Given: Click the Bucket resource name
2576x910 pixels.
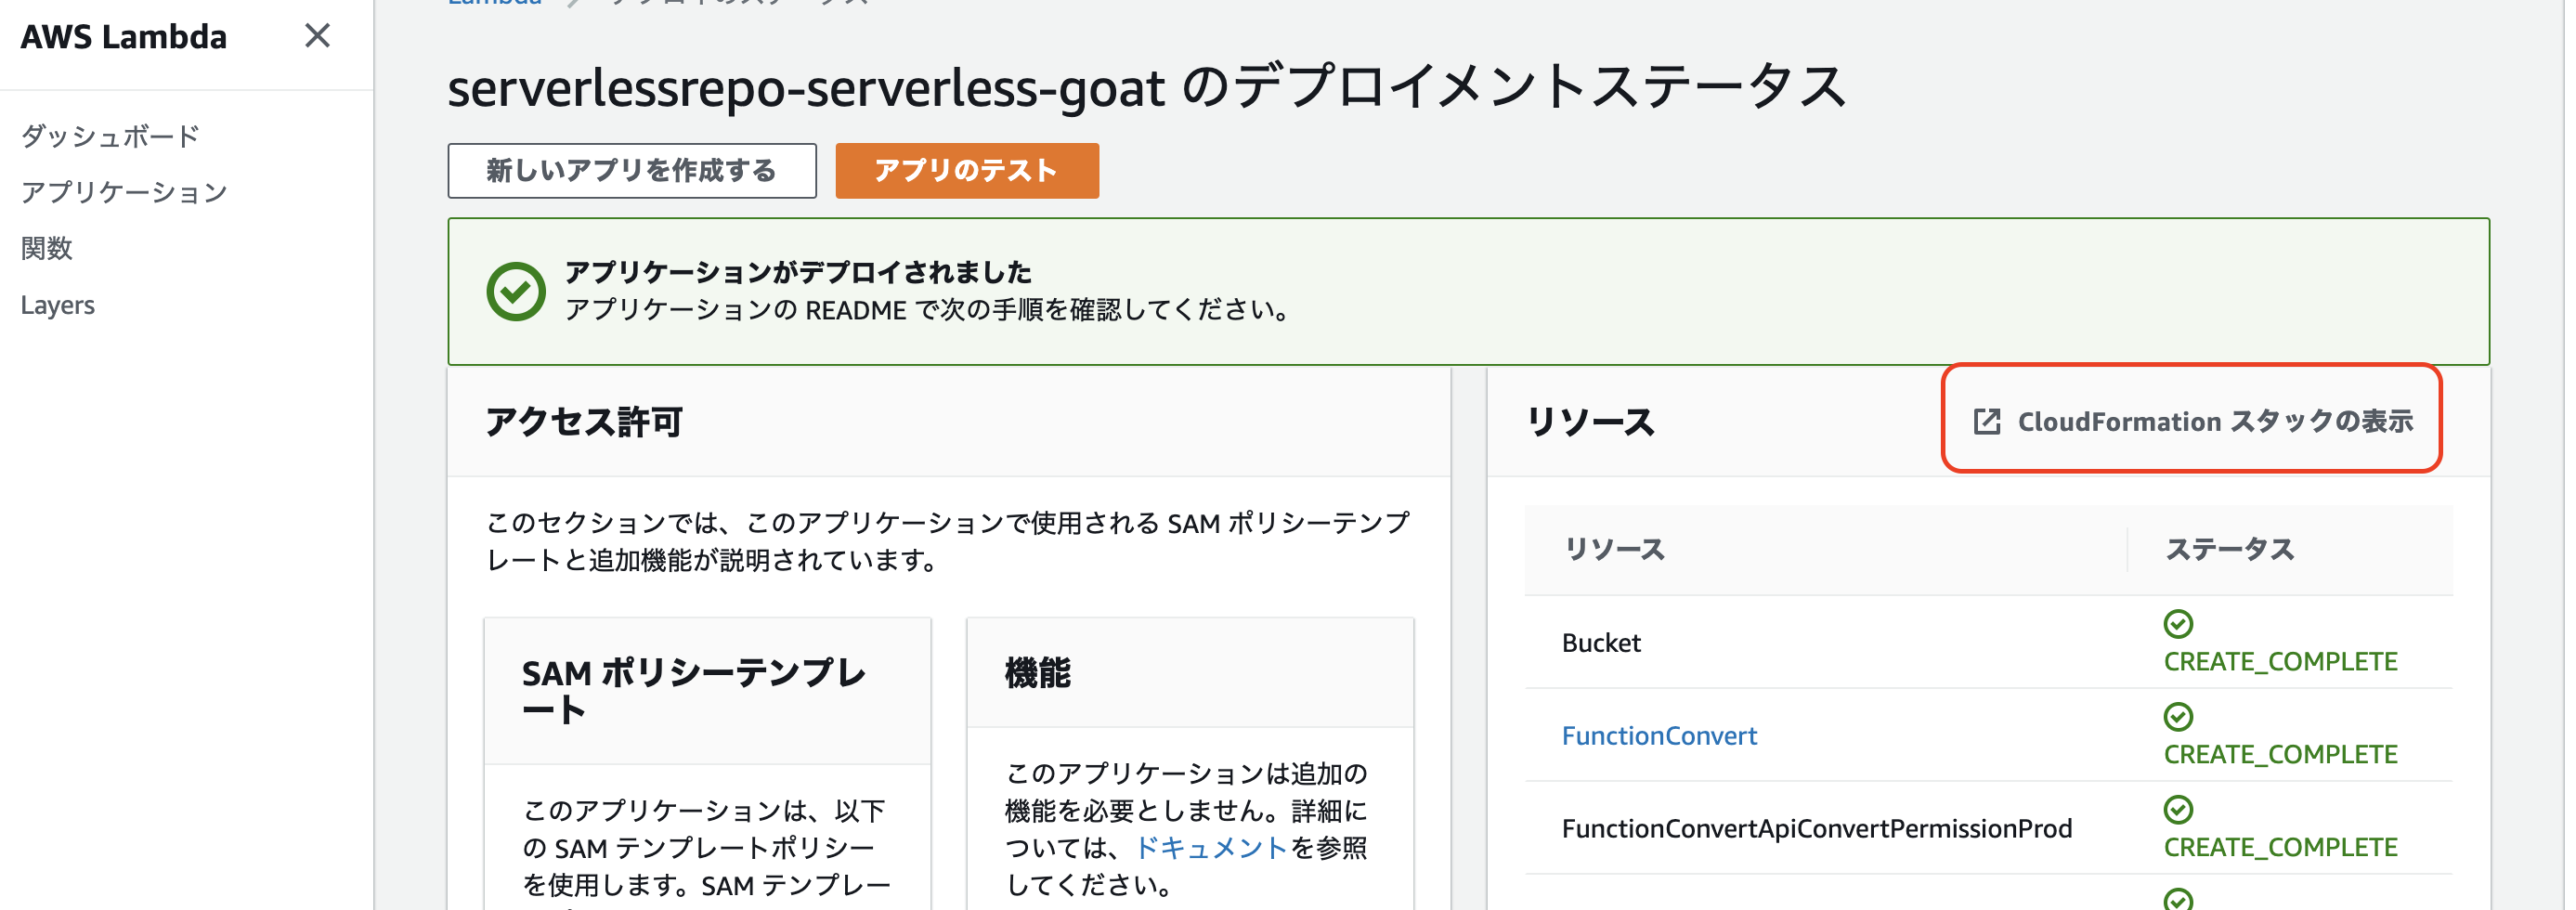Looking at the screenshot, I should [1601, 643].
